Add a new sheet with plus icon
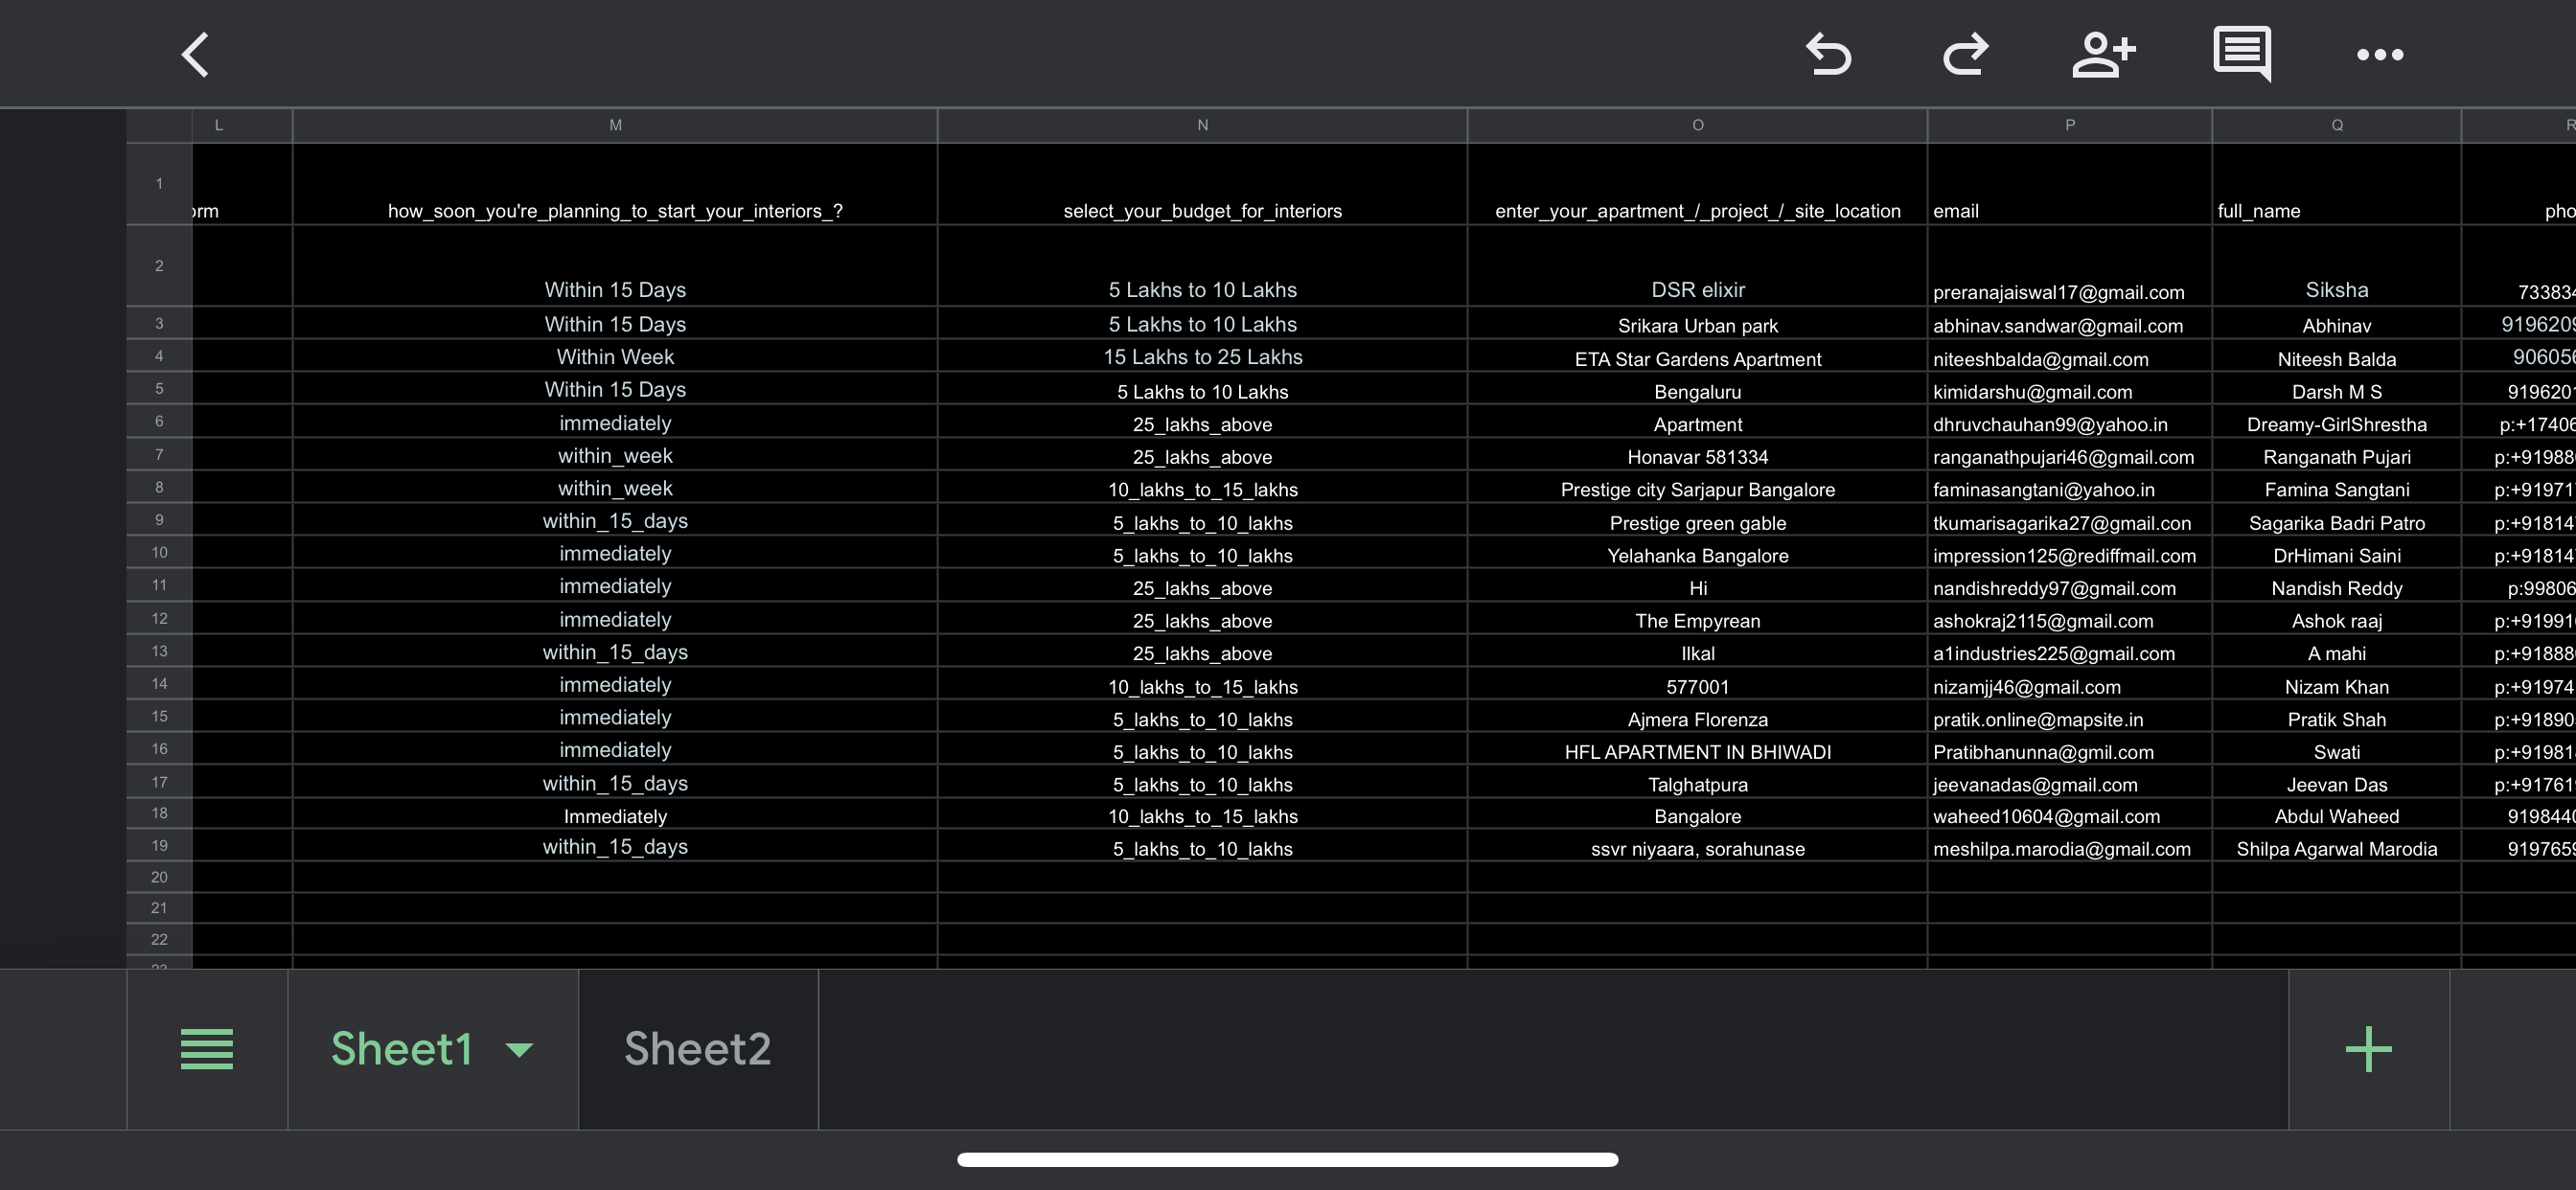The image size is (2576, 1190). pos(2368,1049)
